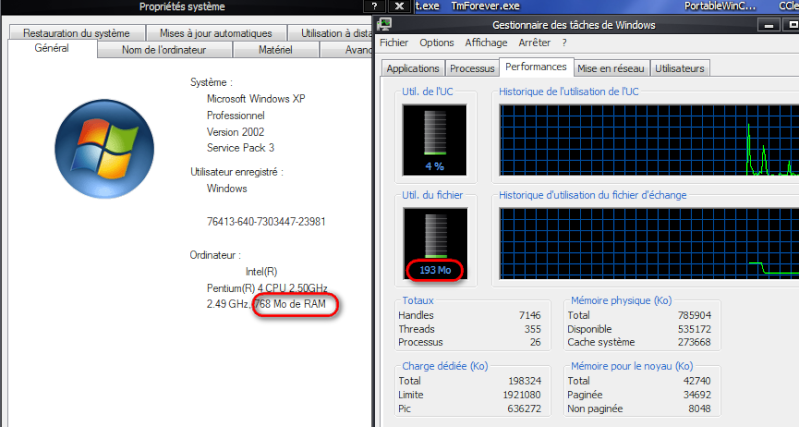Open the Utilisateurs tab

(x=680, y=68)
